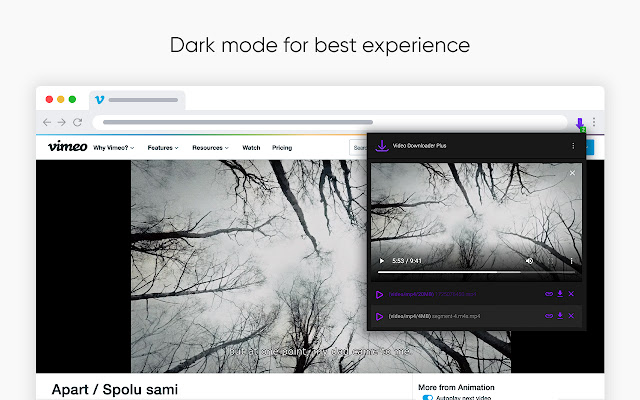The width and height of the screenshot is (640, 400).
Task: Go back with the browser back arrow
Action: pos(47,122)
